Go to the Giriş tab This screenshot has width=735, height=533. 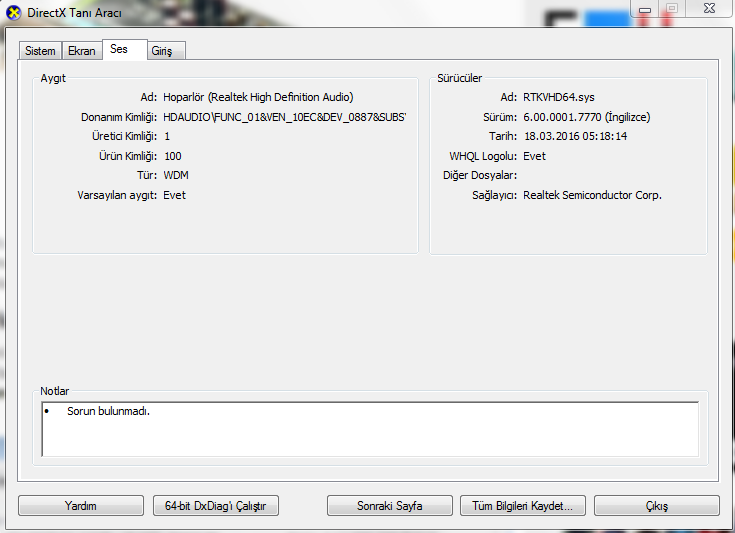(x=162, y=51)
